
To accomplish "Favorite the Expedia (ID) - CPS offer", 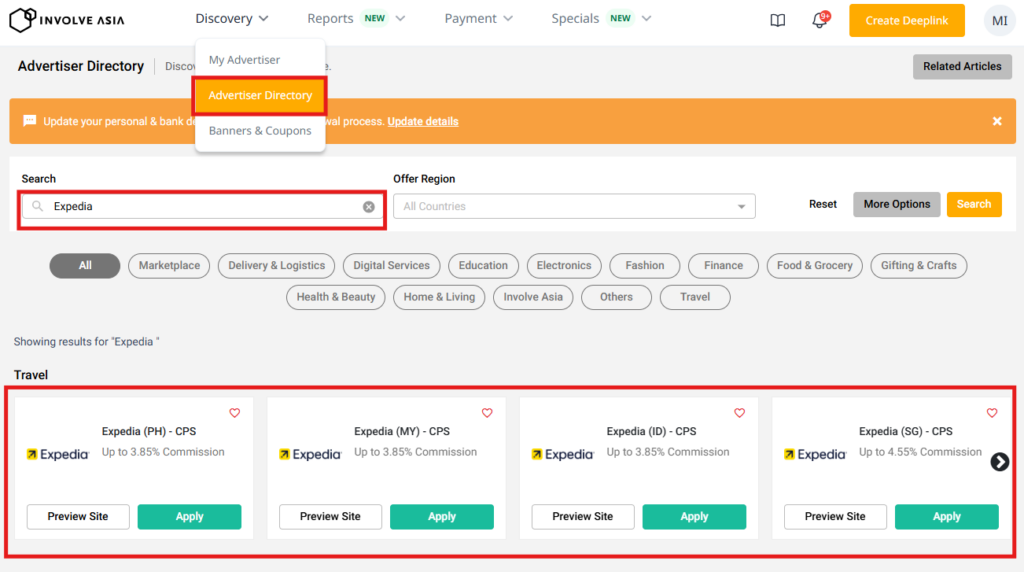I will (x=739, y=413).
